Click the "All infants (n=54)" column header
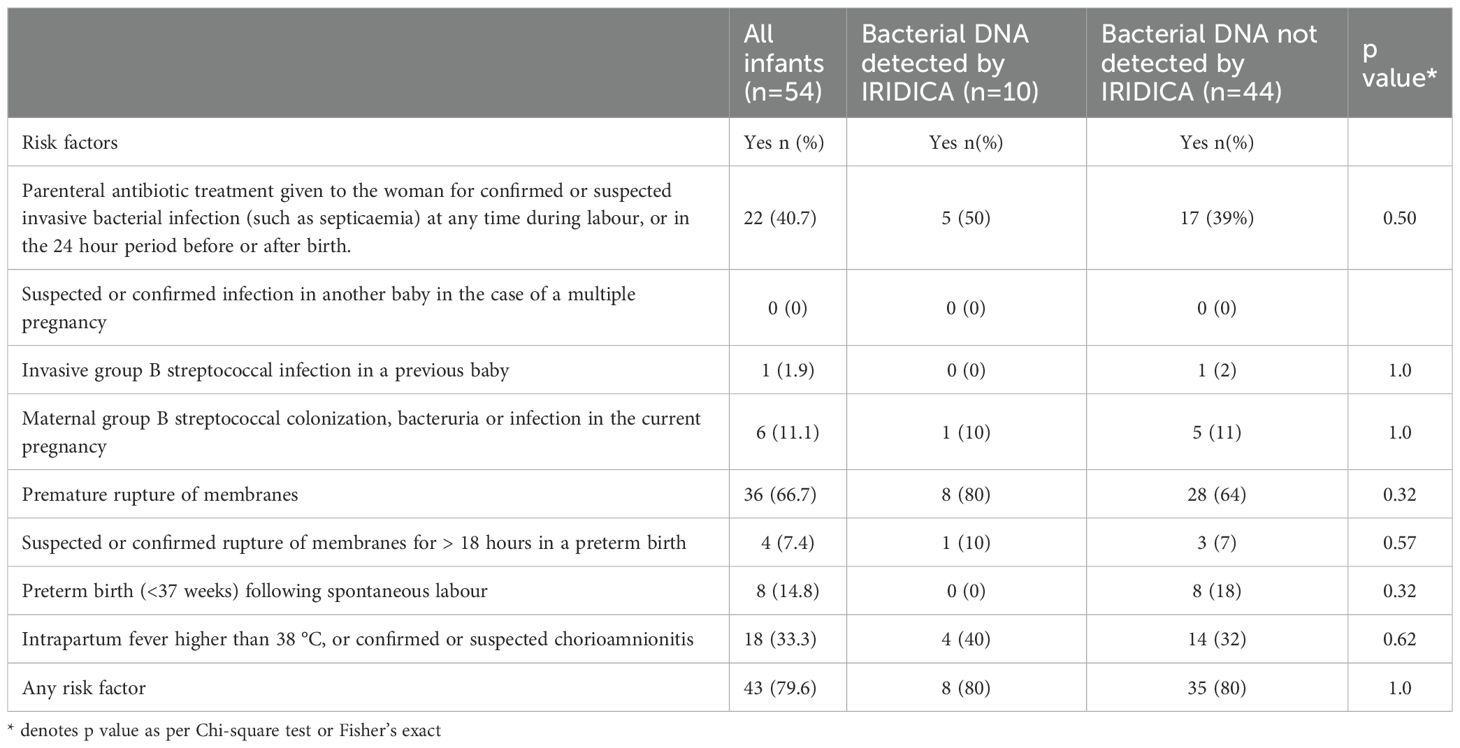The width and height of the screenshot is (1460, 748). coord(785,63)
